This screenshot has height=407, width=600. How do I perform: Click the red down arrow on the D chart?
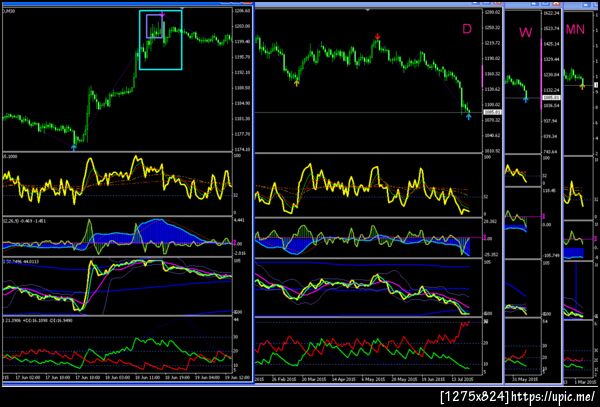pos(378,36)
